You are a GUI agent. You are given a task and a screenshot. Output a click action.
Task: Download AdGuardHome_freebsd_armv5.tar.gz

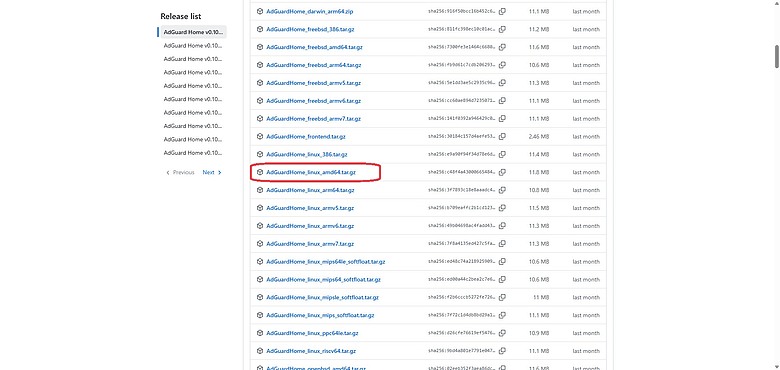313,83
